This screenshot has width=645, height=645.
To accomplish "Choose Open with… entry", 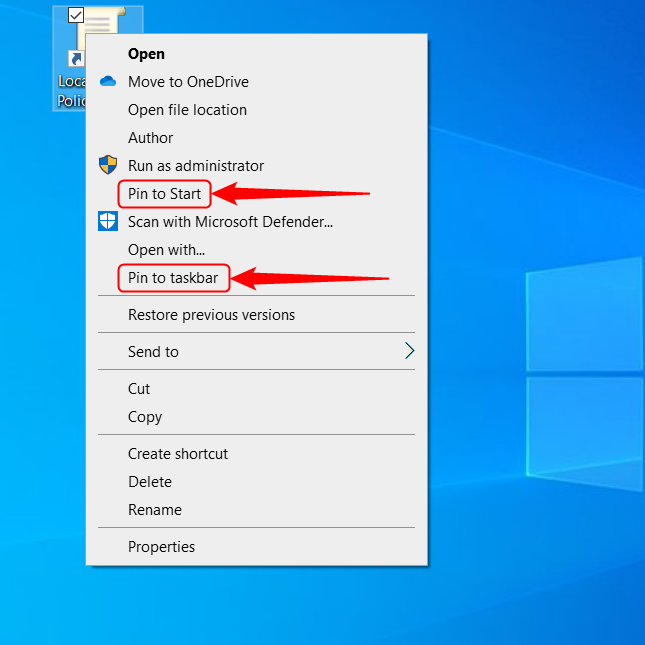I will pyautogui.click(x=256, y=250).
